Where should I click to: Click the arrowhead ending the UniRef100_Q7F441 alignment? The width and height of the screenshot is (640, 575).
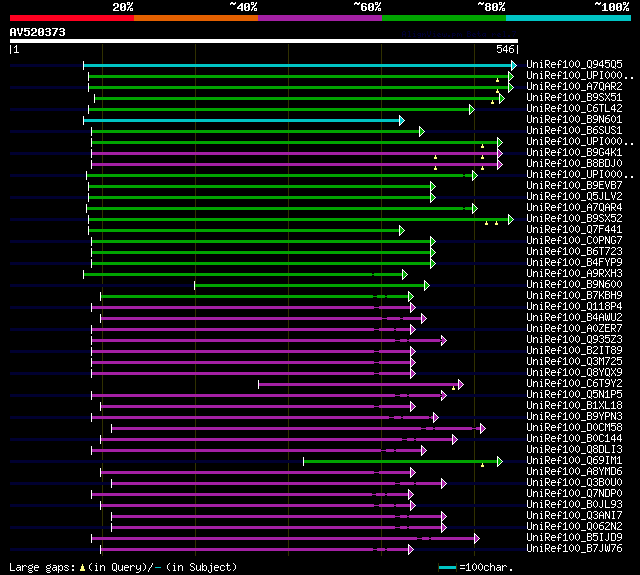point(402,231)
